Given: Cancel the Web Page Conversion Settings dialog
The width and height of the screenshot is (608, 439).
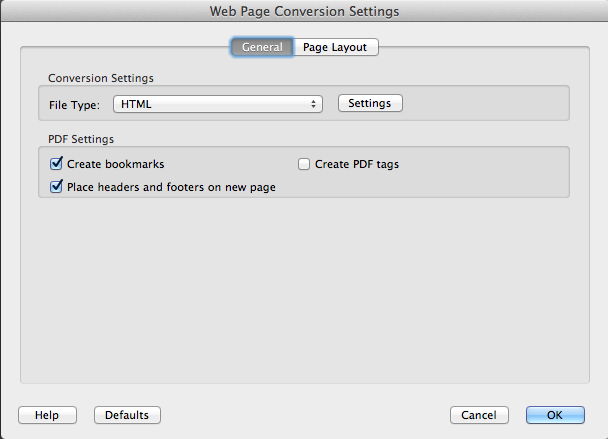Looking at the screenshot, I should point(479,415).
